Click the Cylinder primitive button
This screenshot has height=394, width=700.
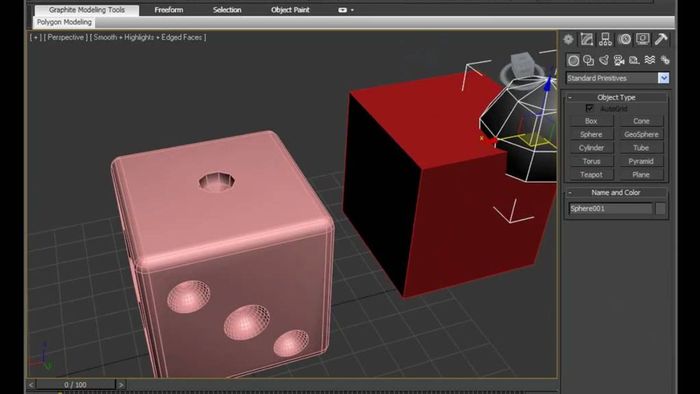(591, 148)
